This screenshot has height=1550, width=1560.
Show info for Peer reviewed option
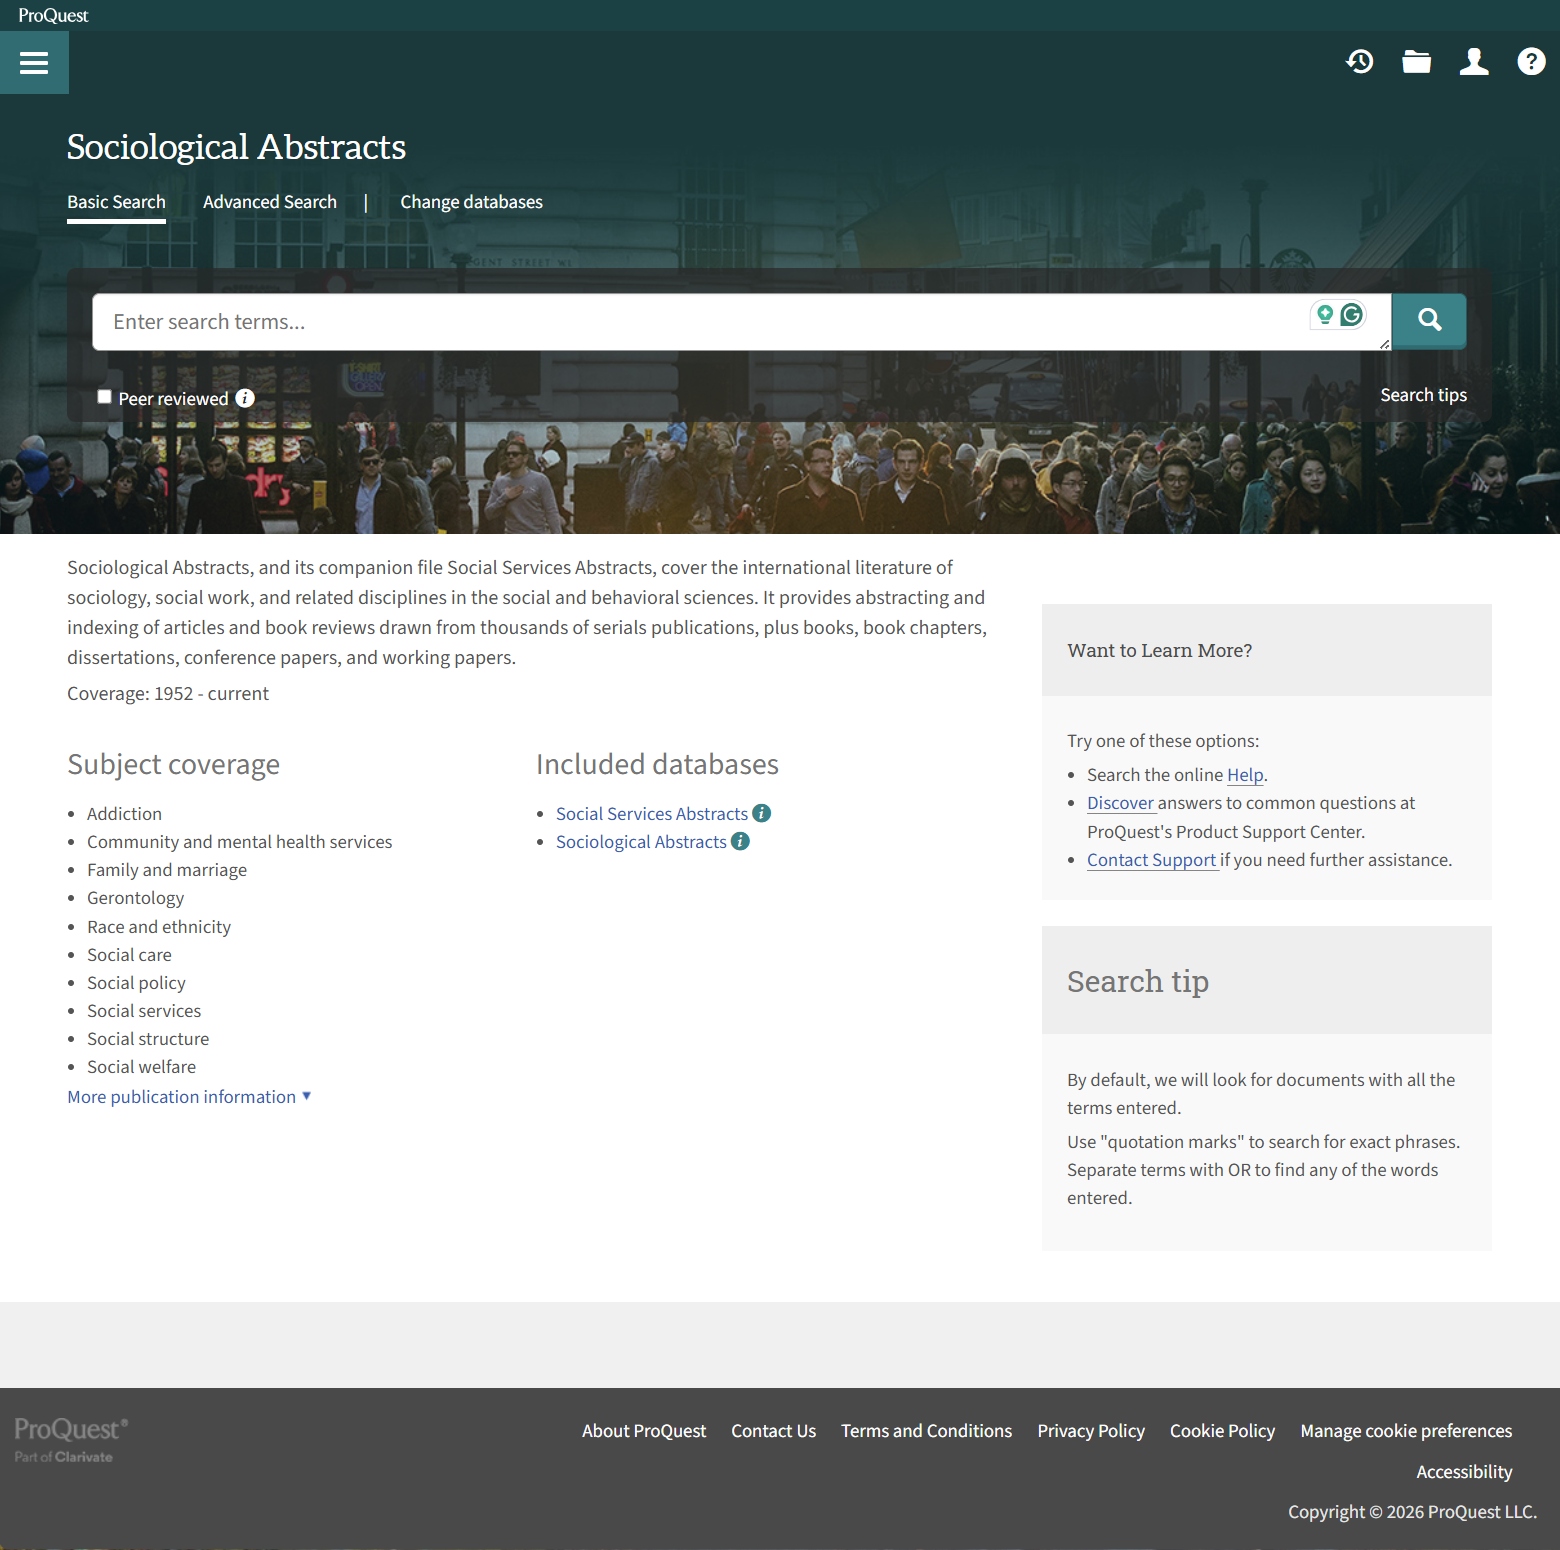pyautogui.click(x=245, y=398)
